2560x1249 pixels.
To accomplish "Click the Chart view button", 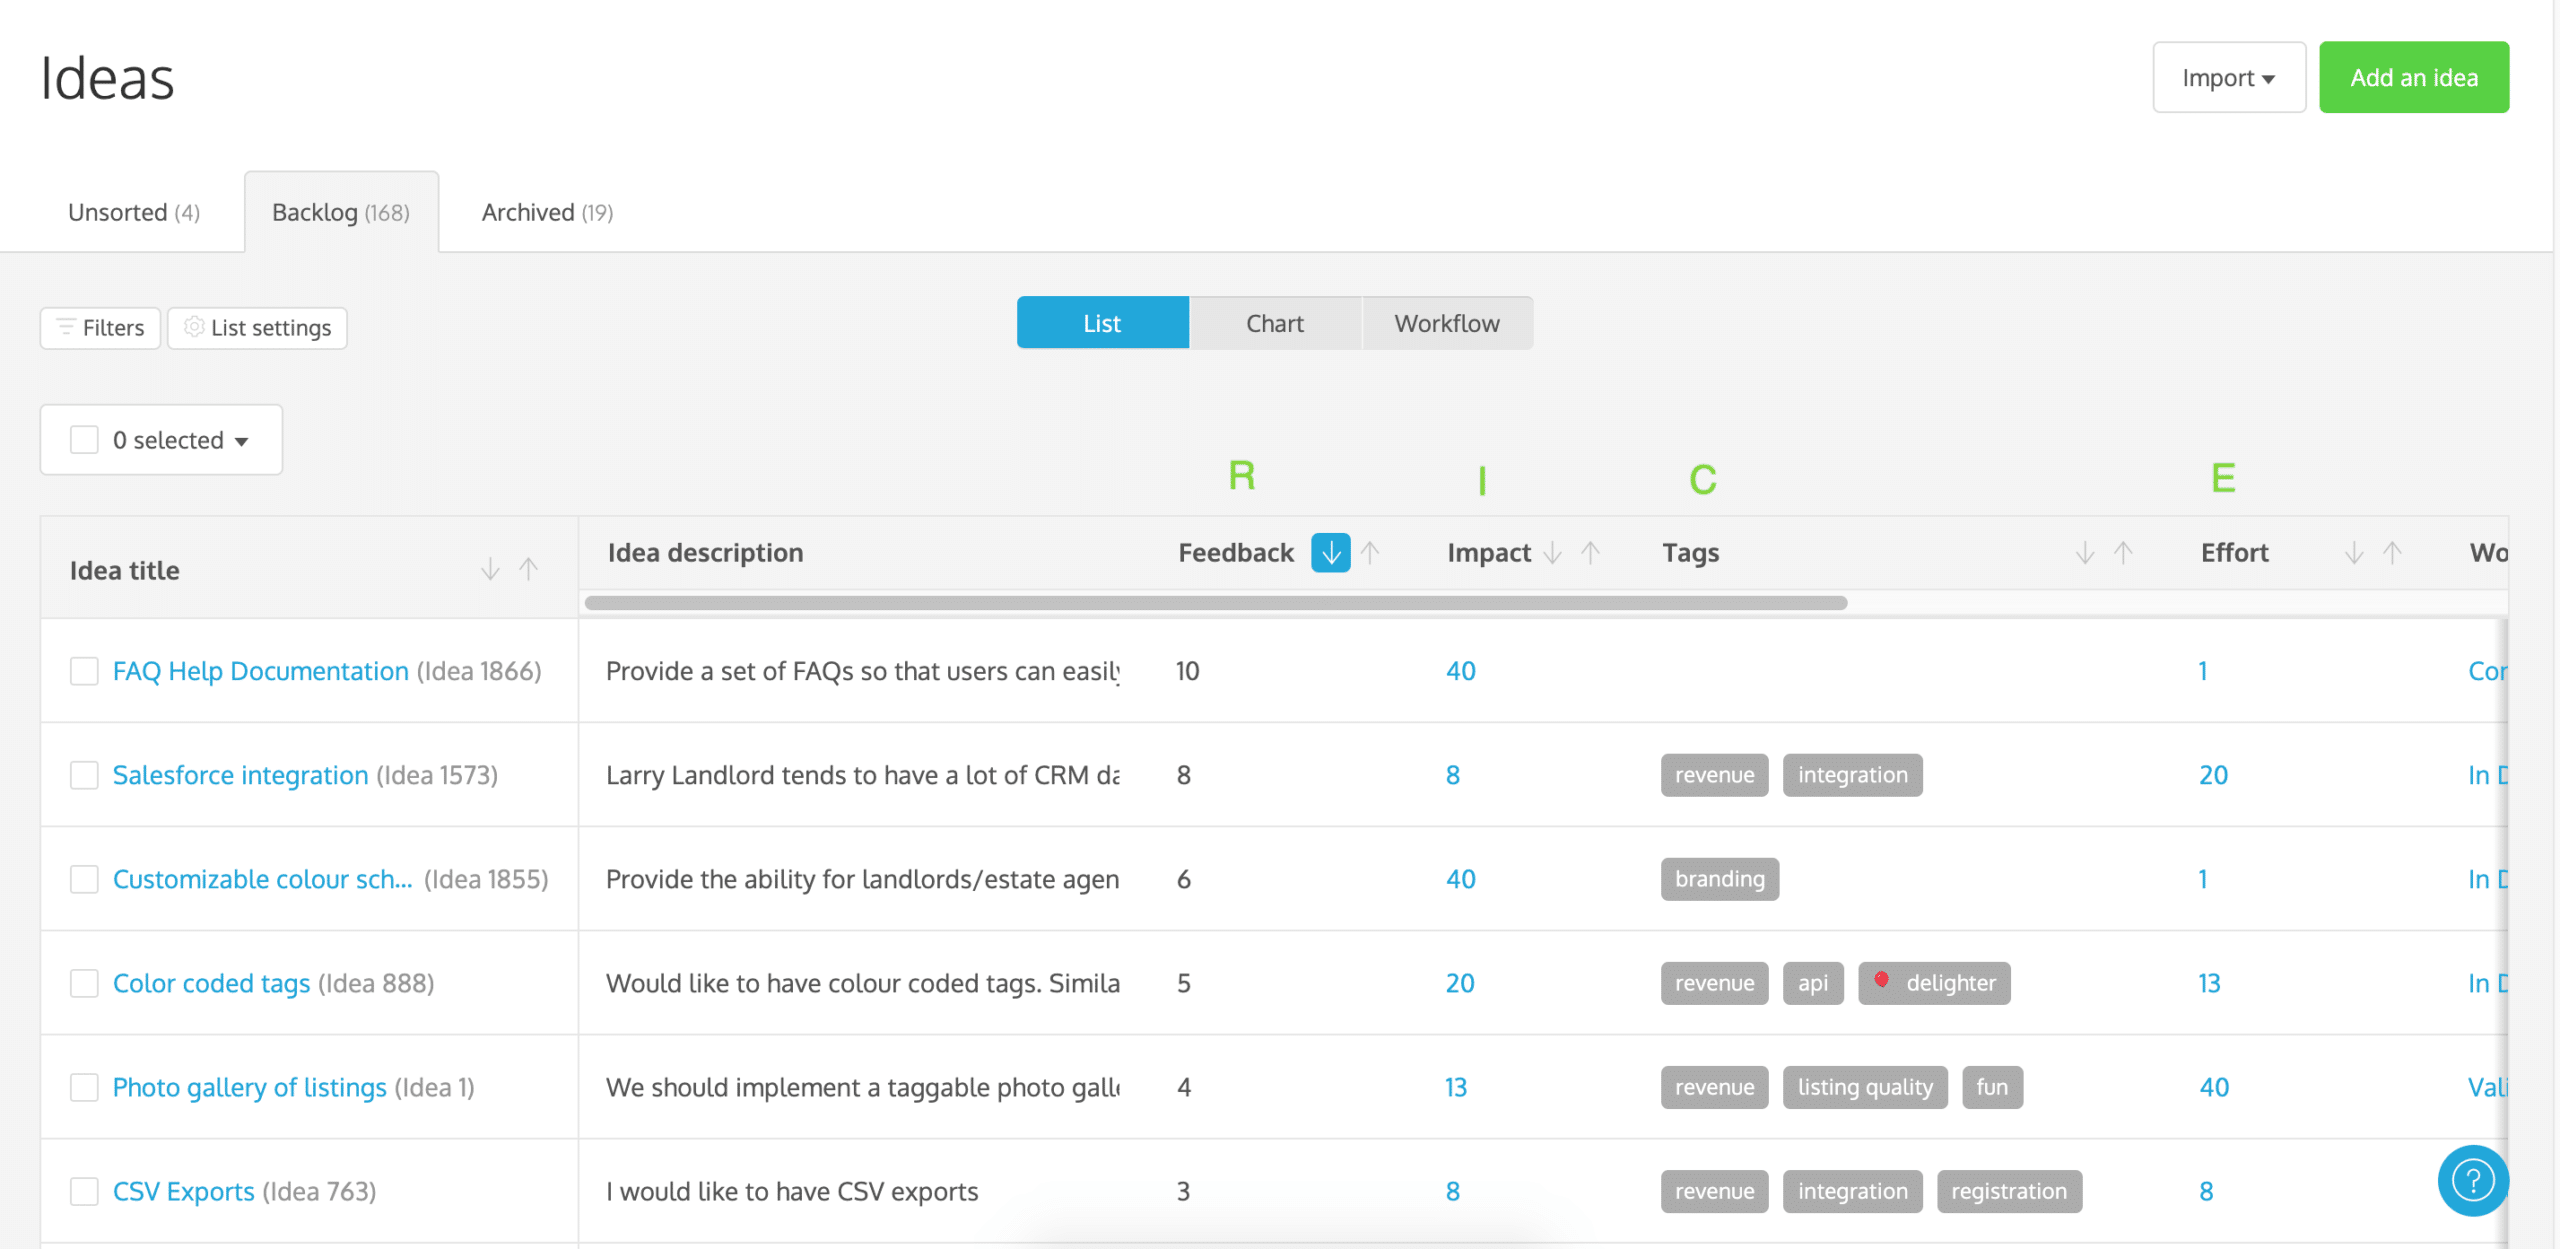I will pos(1273,322).
